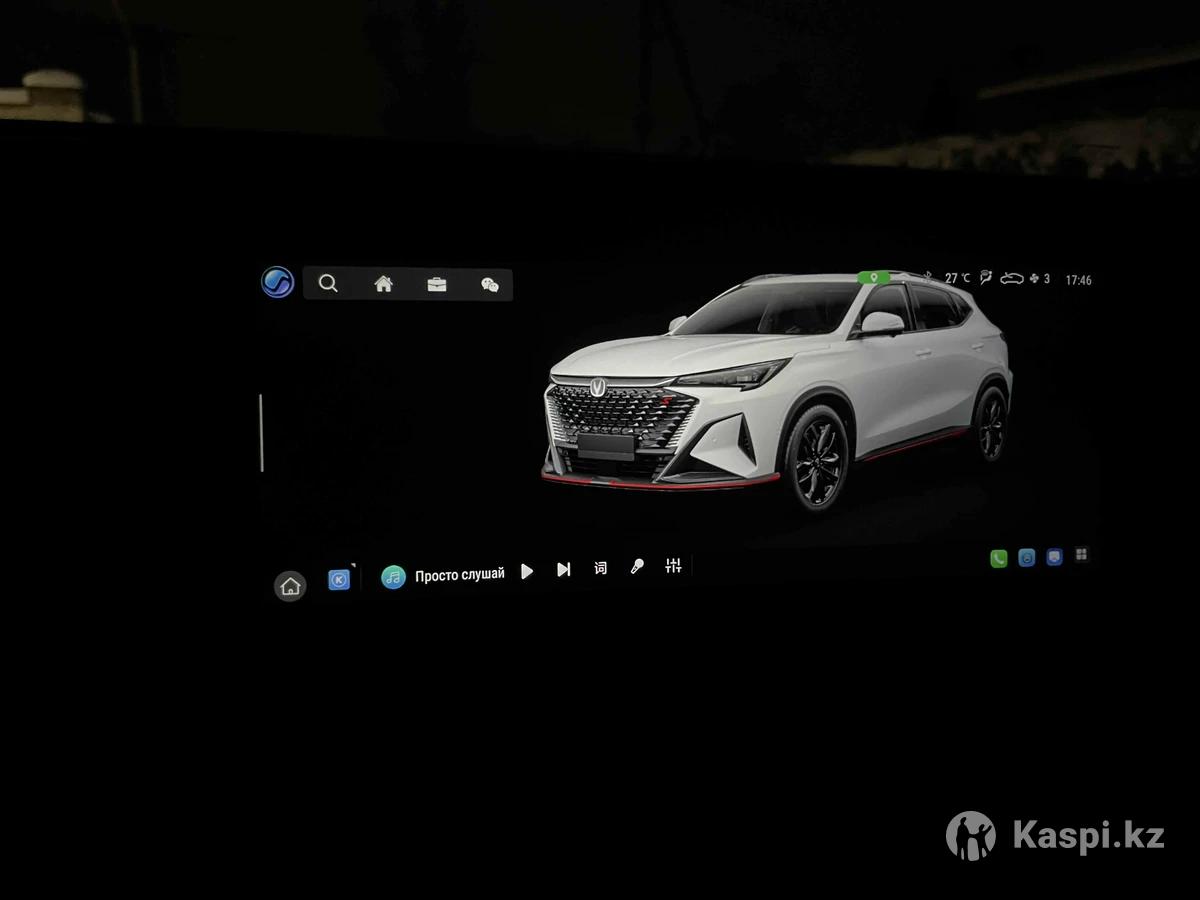Navigate to home address shortcut
Viewport: 1200px width, 900px height.
pyautogui.click(x=383, y=284)
